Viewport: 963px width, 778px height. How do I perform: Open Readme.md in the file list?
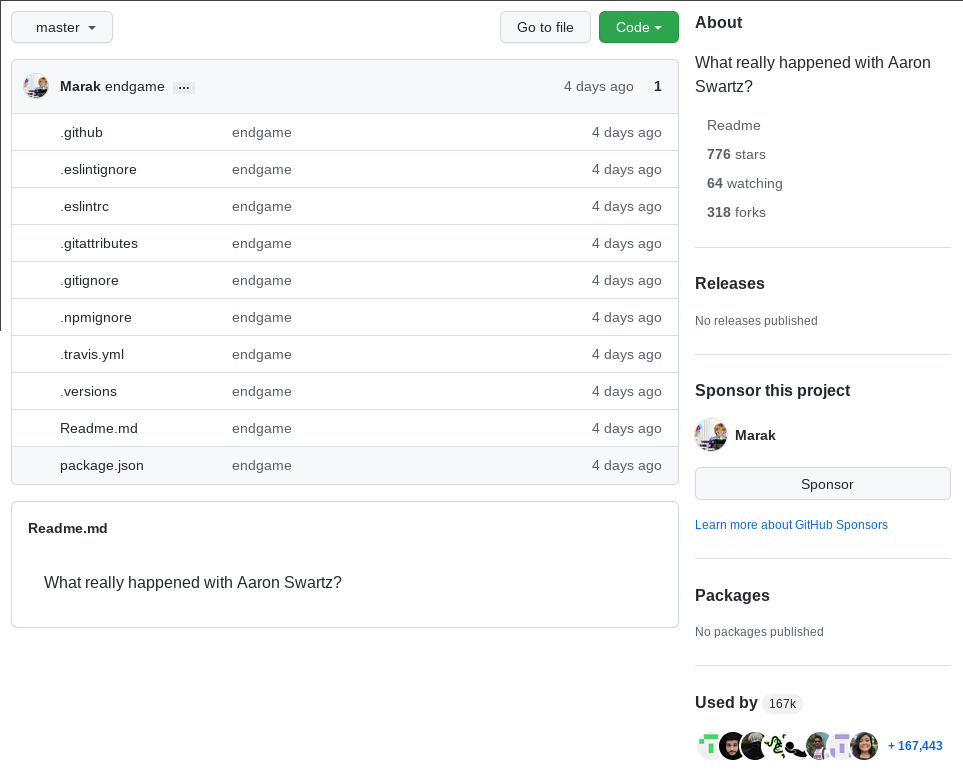tap(99, 429)
